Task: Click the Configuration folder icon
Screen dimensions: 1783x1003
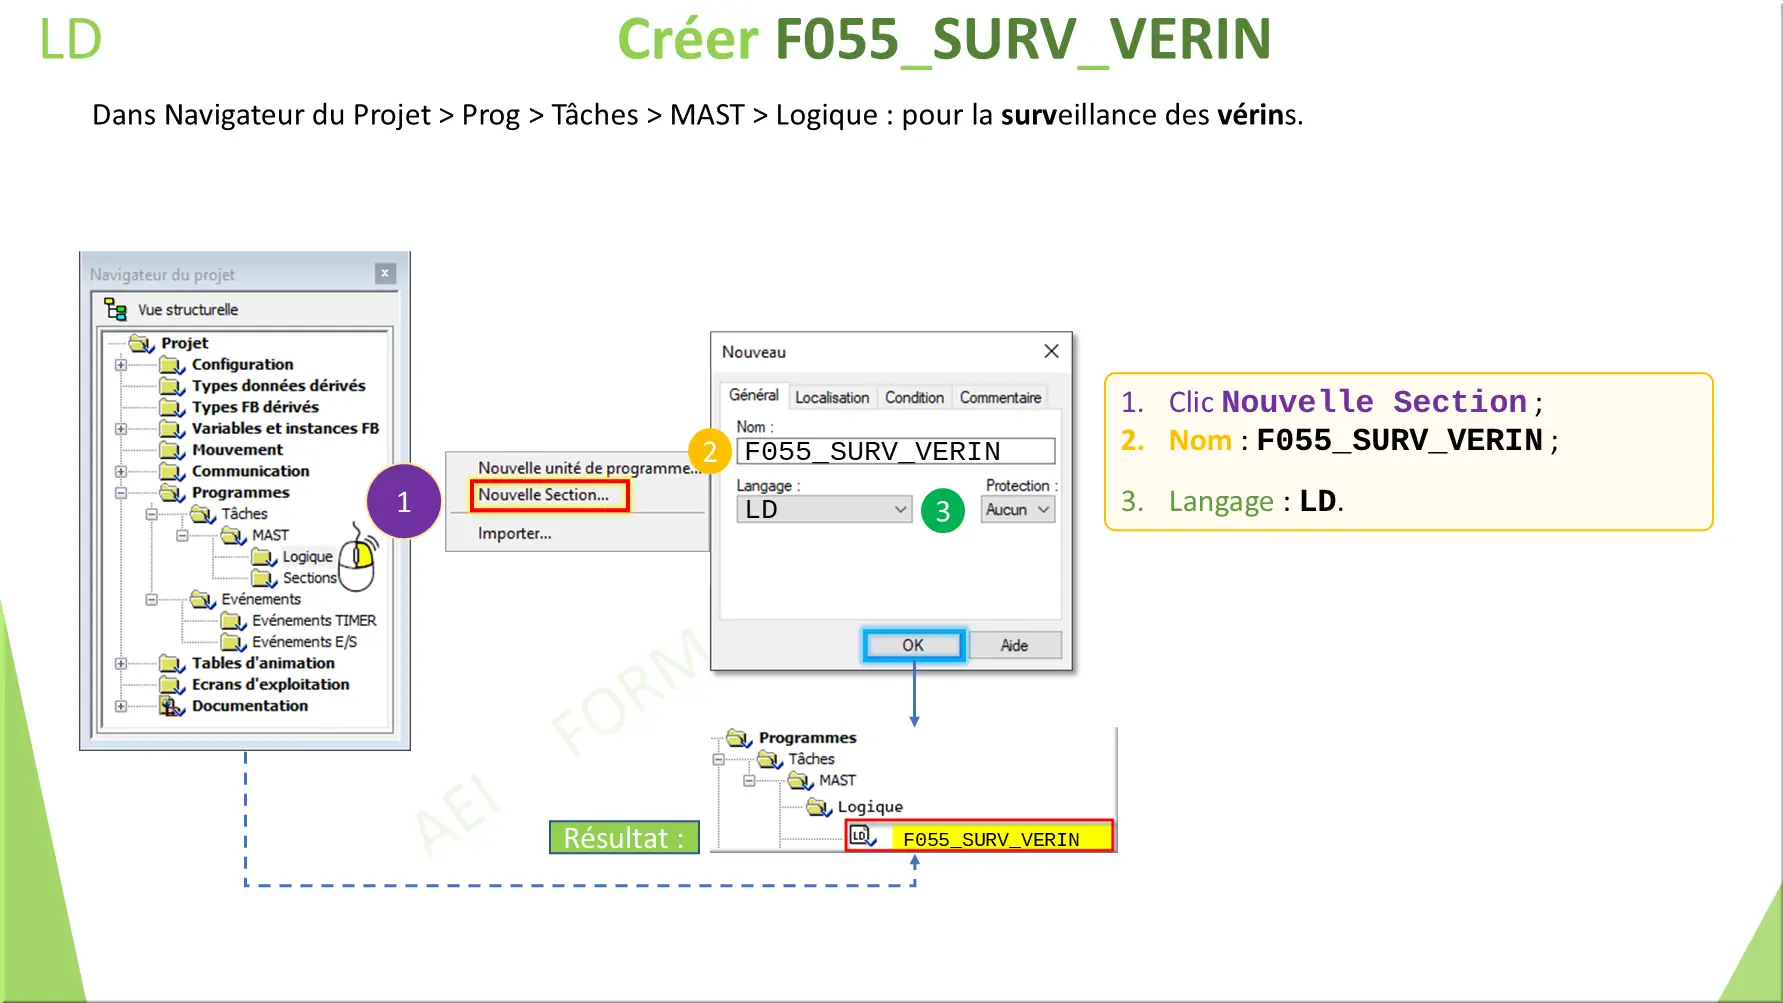Action: pyautogui.click(x=171, y=365)
